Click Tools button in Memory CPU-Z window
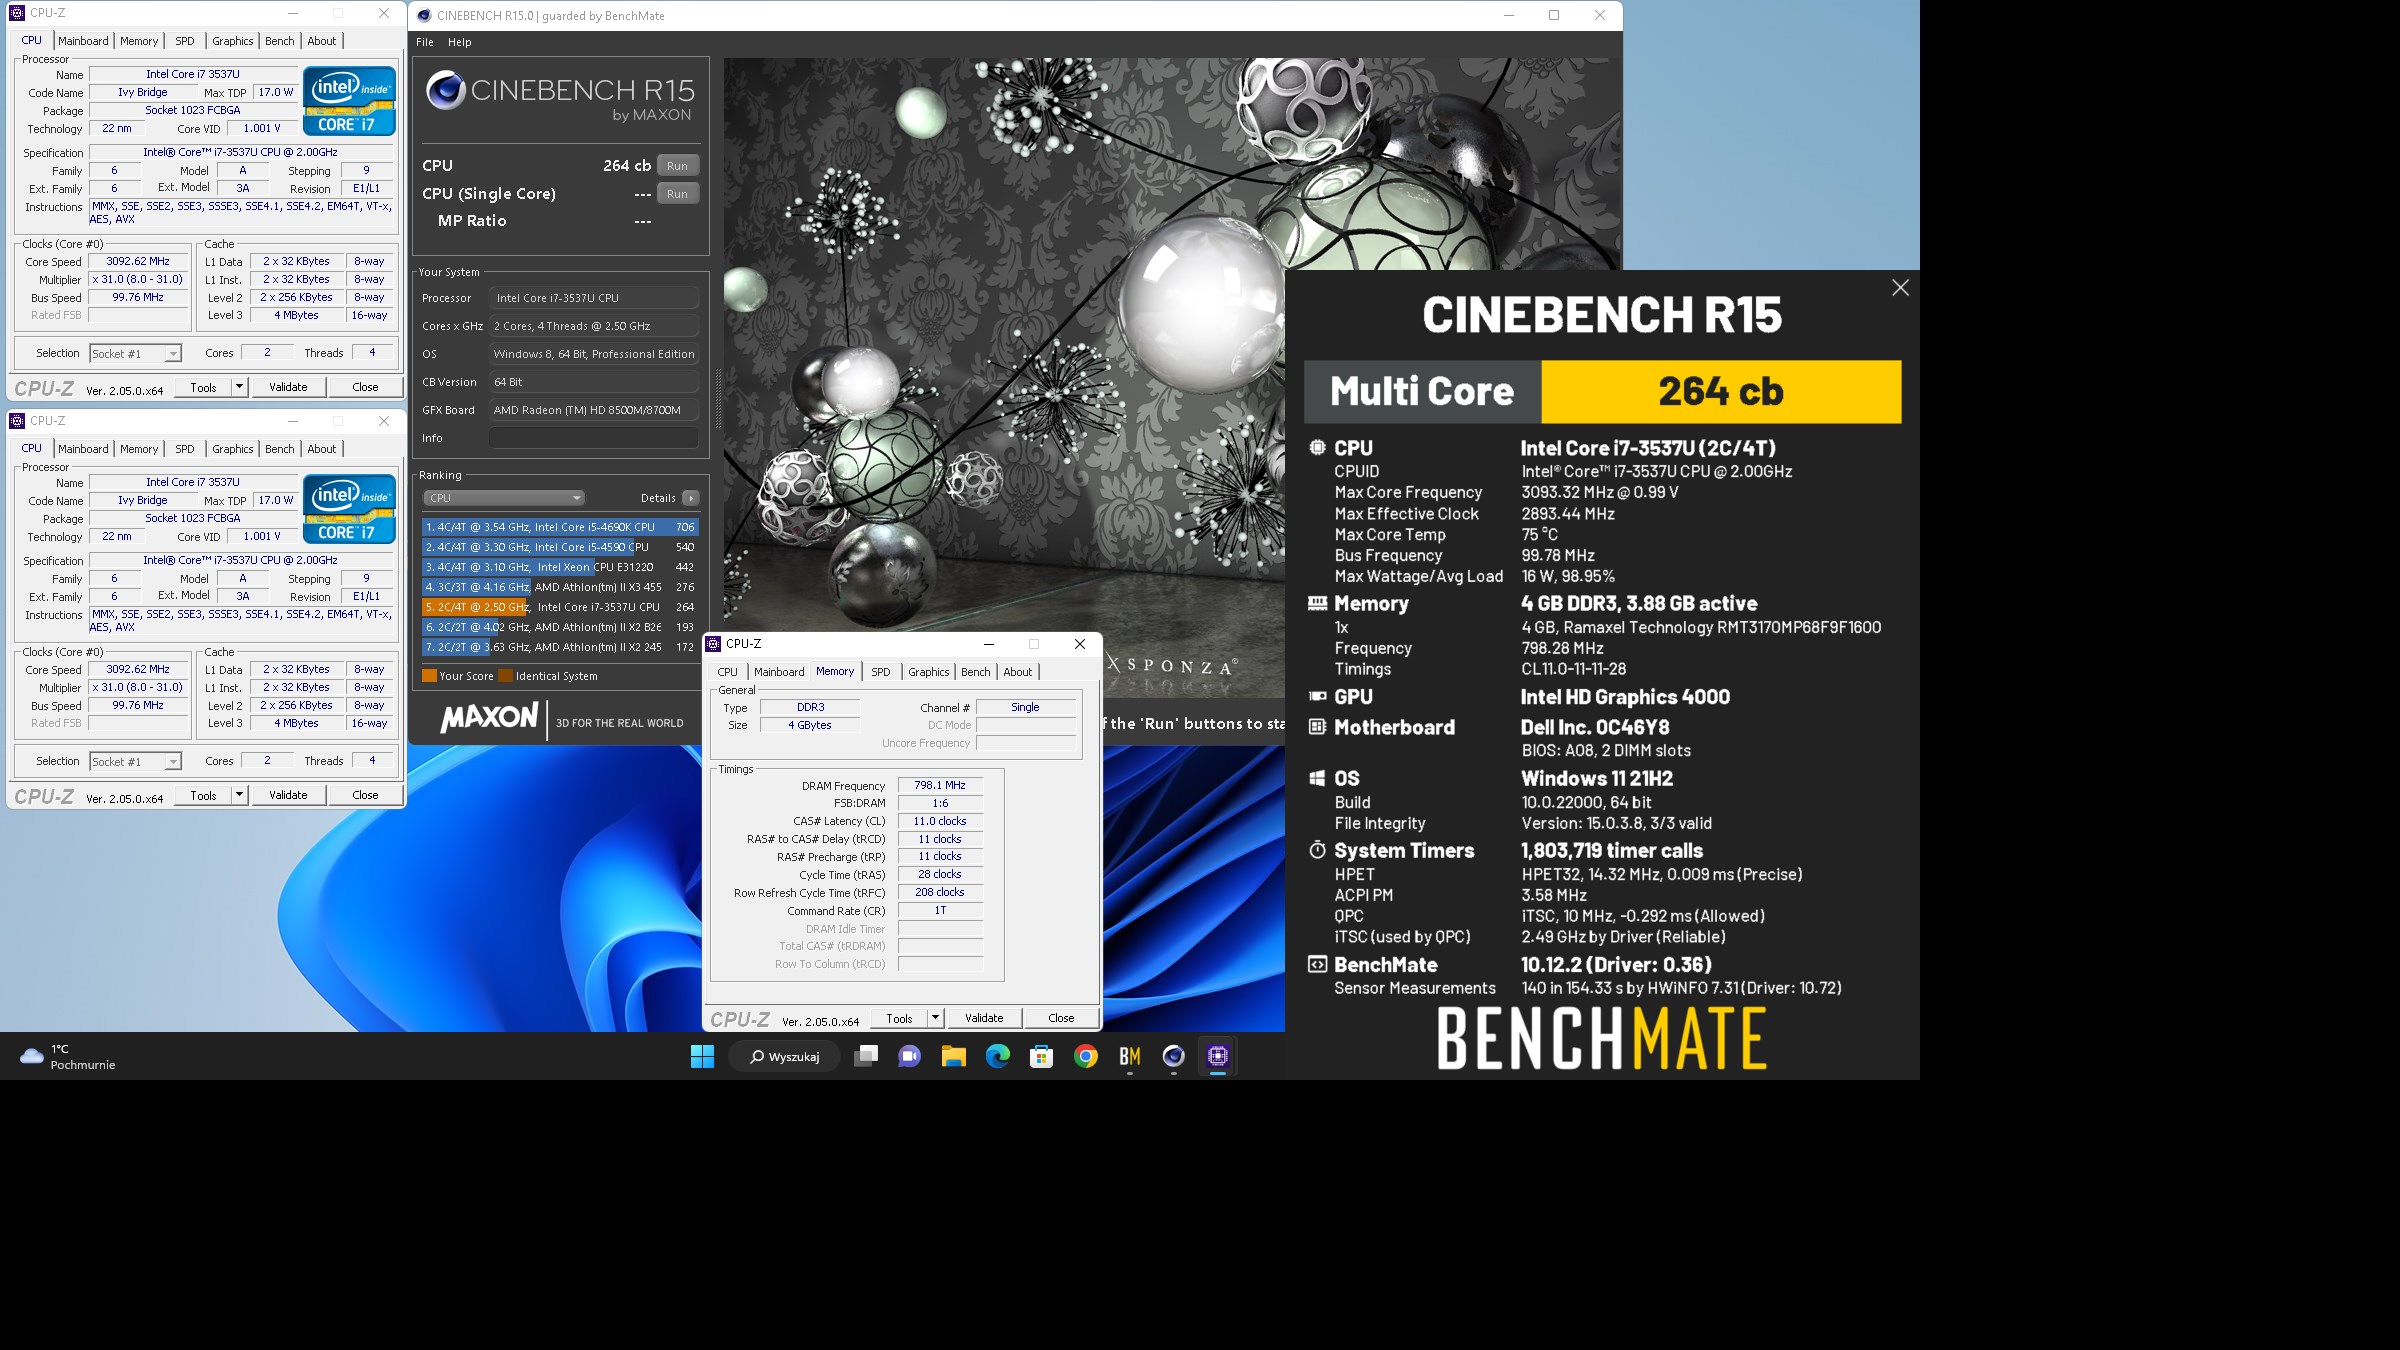The image size is (2400, 1350). pyautogui.click(x=900, y=1018)
